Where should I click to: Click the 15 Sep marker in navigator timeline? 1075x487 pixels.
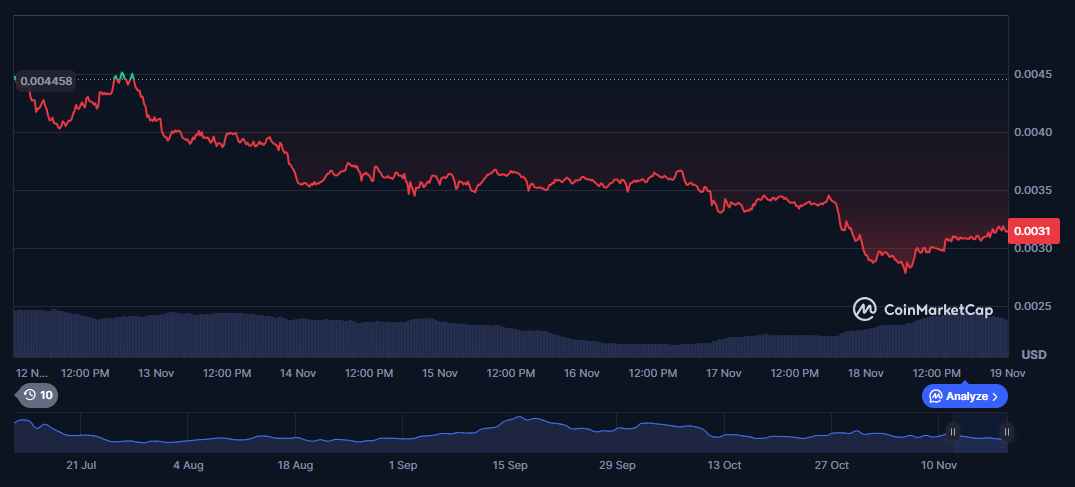[510, 465]
